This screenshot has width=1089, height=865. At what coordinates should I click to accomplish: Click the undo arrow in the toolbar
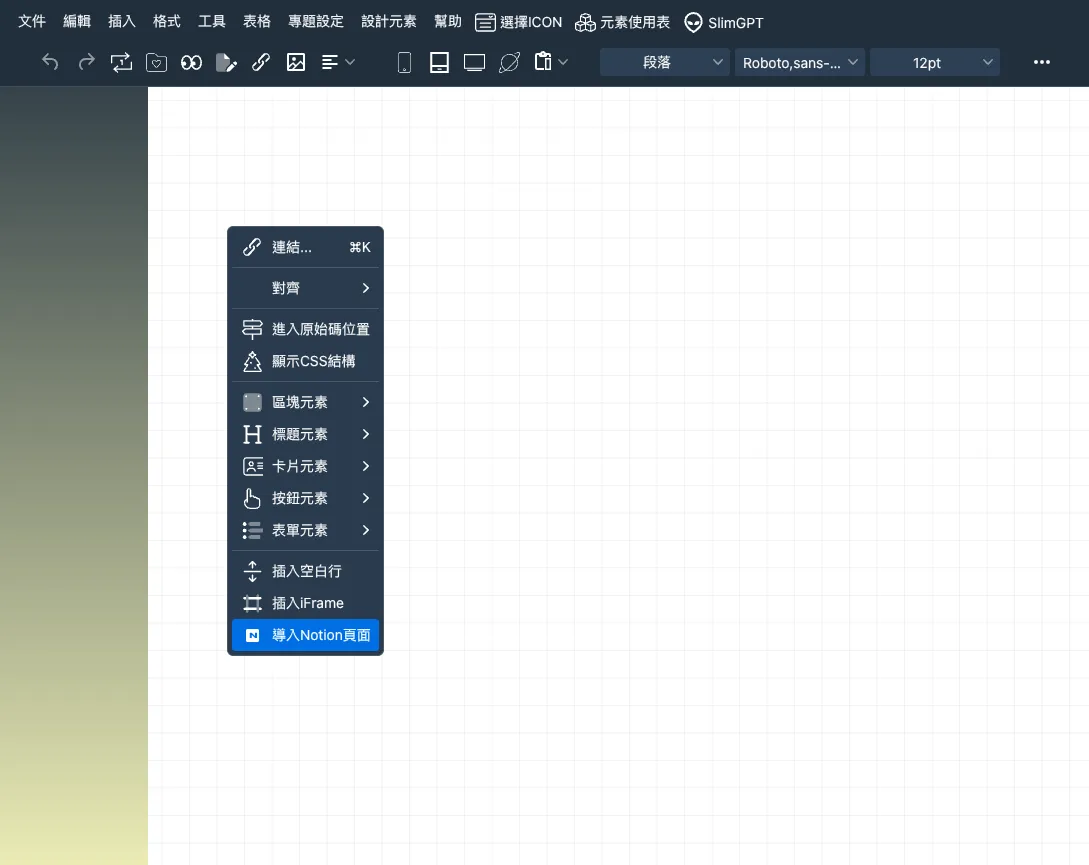coord(50,62)
